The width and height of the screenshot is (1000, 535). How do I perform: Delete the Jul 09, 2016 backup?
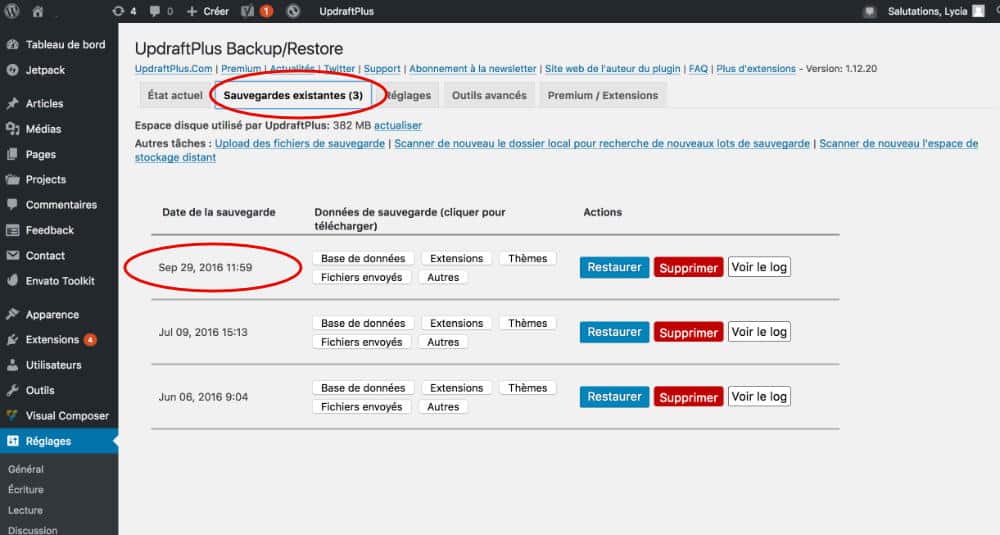coord(689,332)
